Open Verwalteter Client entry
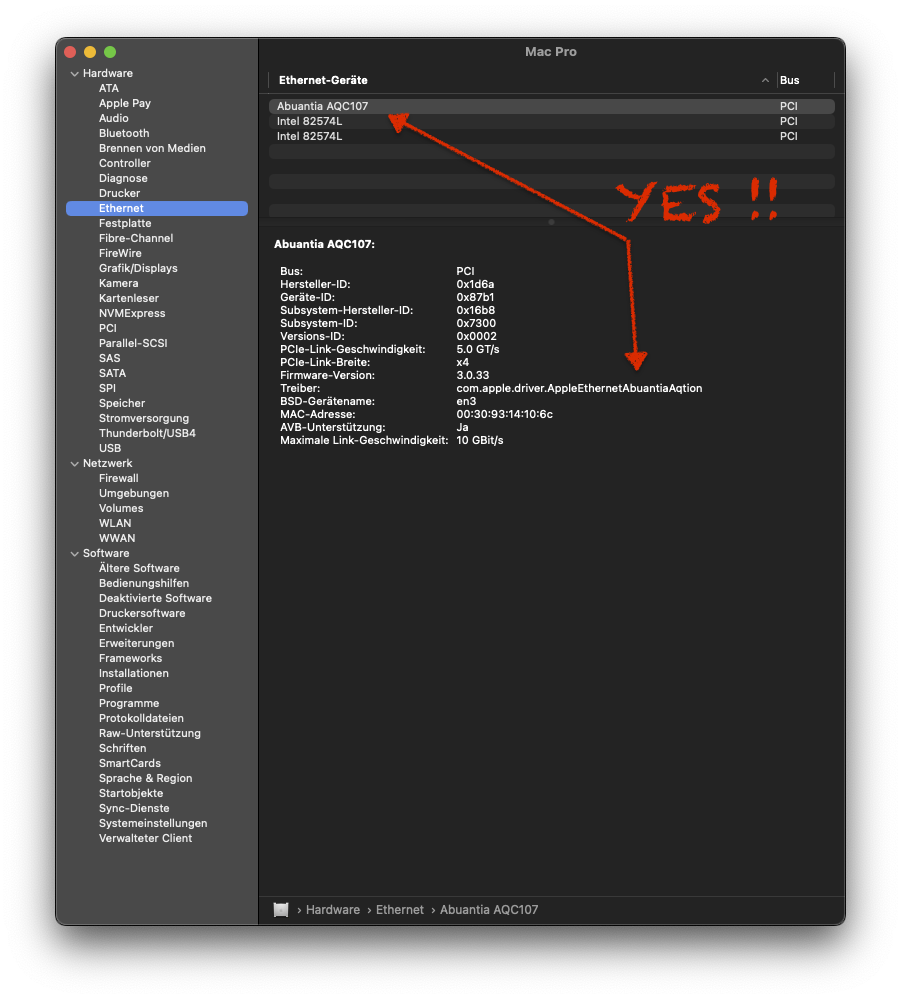This screenshot has width=901, height=999. [x=145, y=838]
